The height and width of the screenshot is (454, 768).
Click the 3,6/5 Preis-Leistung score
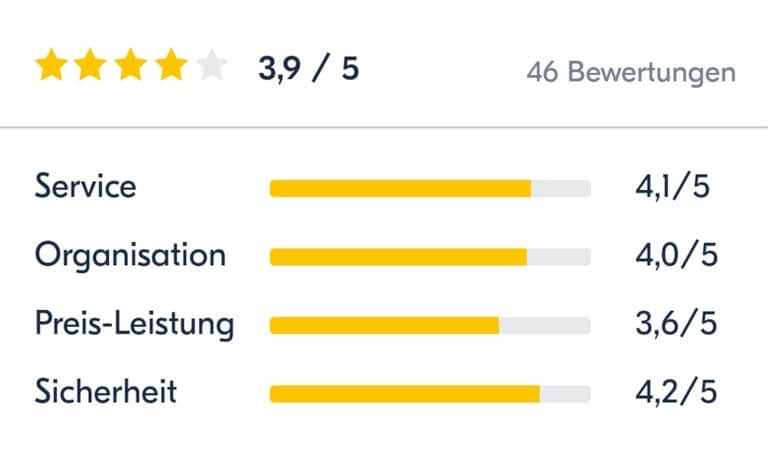[676, 324]
